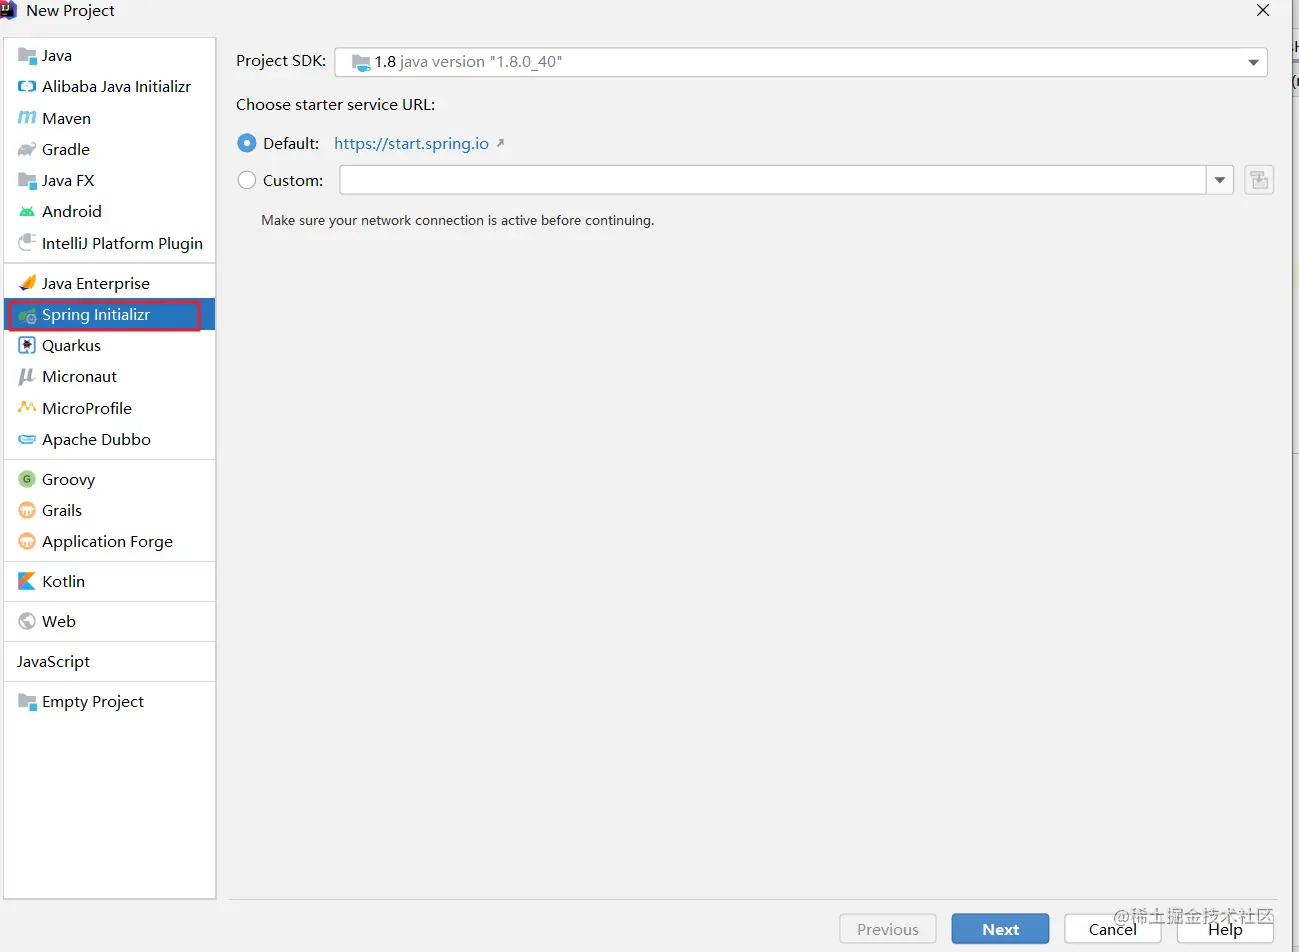1299x952 pixels.
Task: Click the Kotlin K icon
Action: point(27,581)
